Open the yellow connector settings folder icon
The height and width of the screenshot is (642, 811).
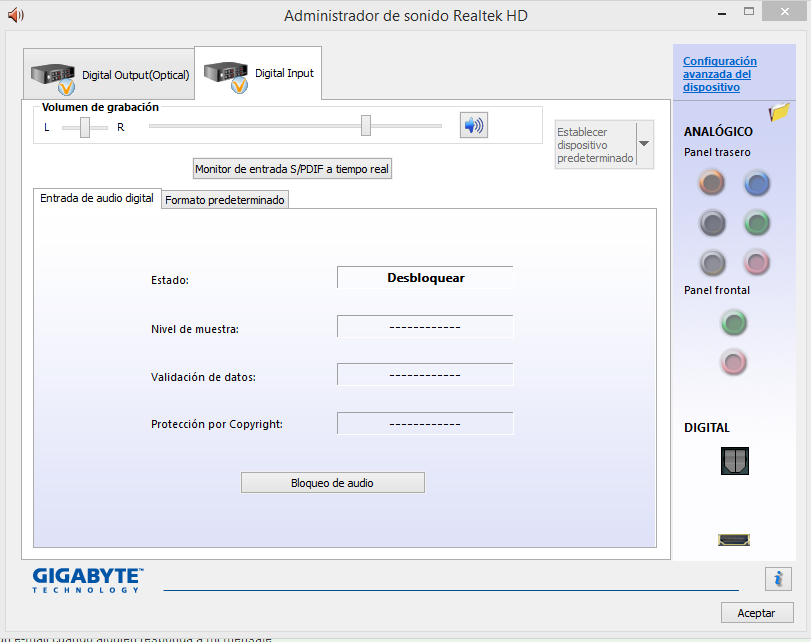coord(779,111)
